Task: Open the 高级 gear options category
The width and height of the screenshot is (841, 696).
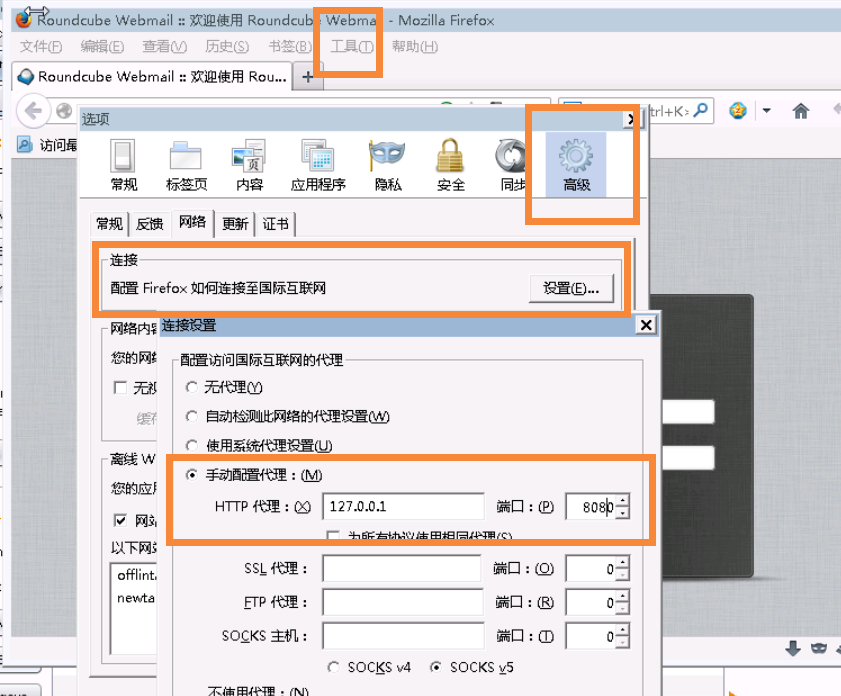Action: pyautogui.click(x=576, y=164)
